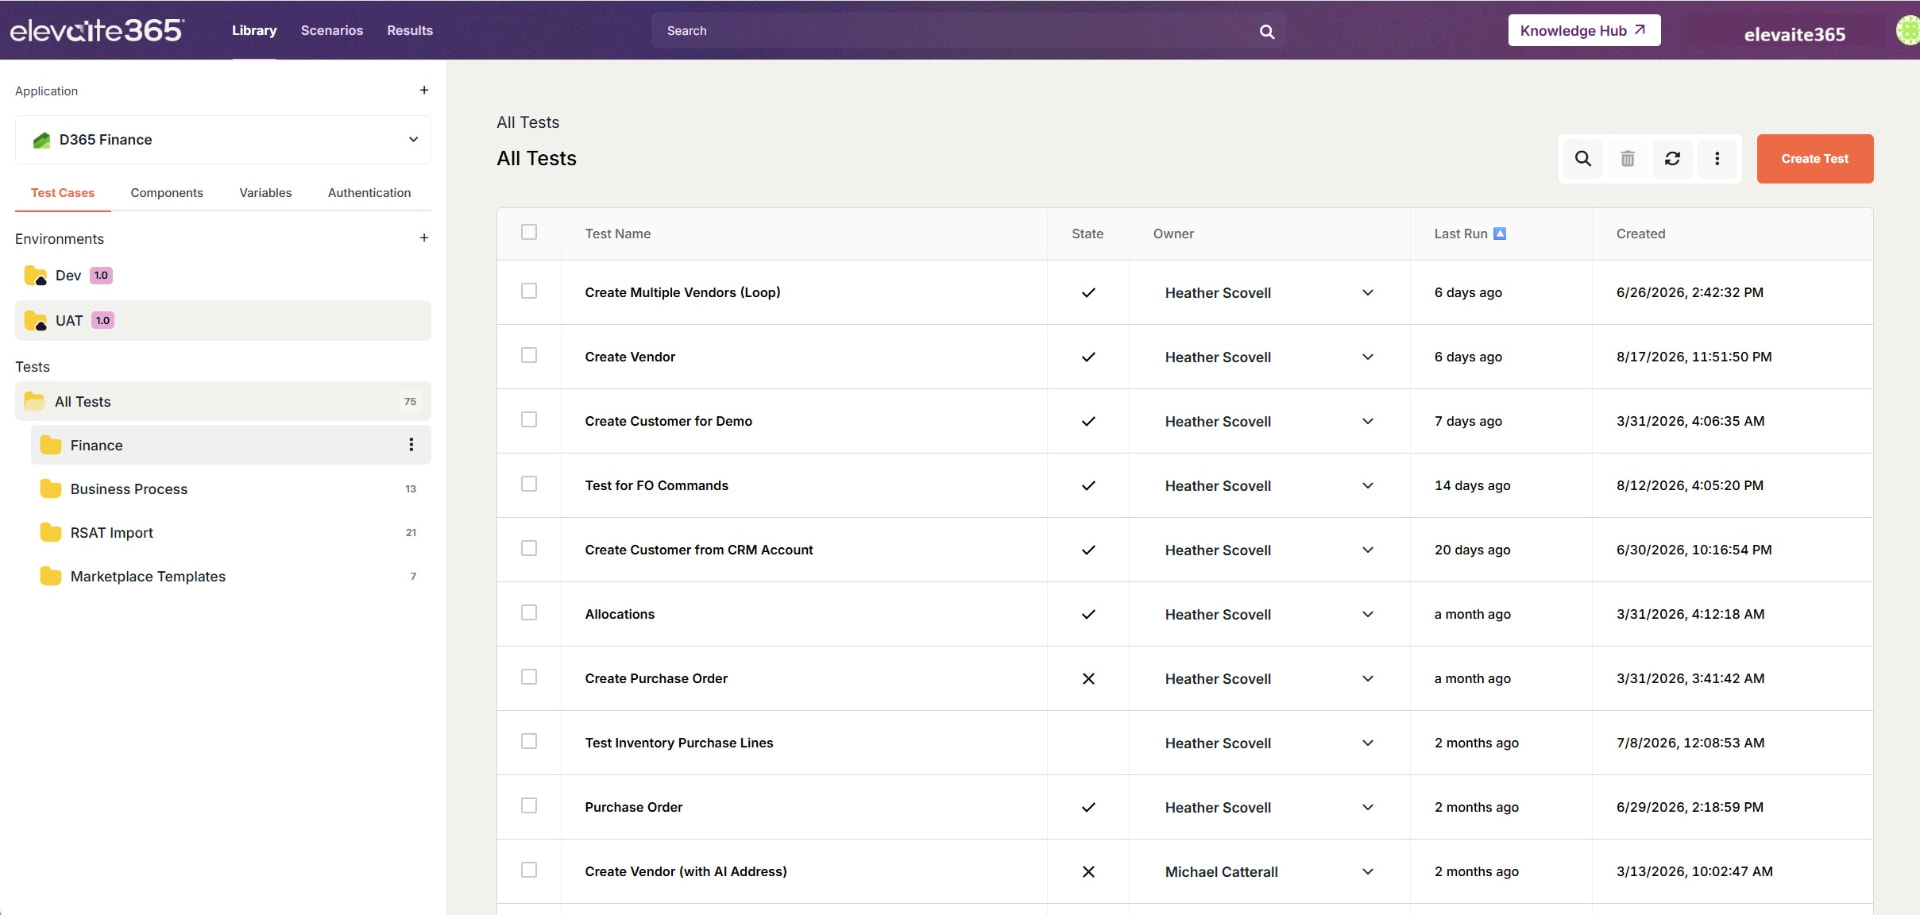This screenshot has height=915, width=1920.
Task: Open the user avatar at top right
Action: (1908, 30)
